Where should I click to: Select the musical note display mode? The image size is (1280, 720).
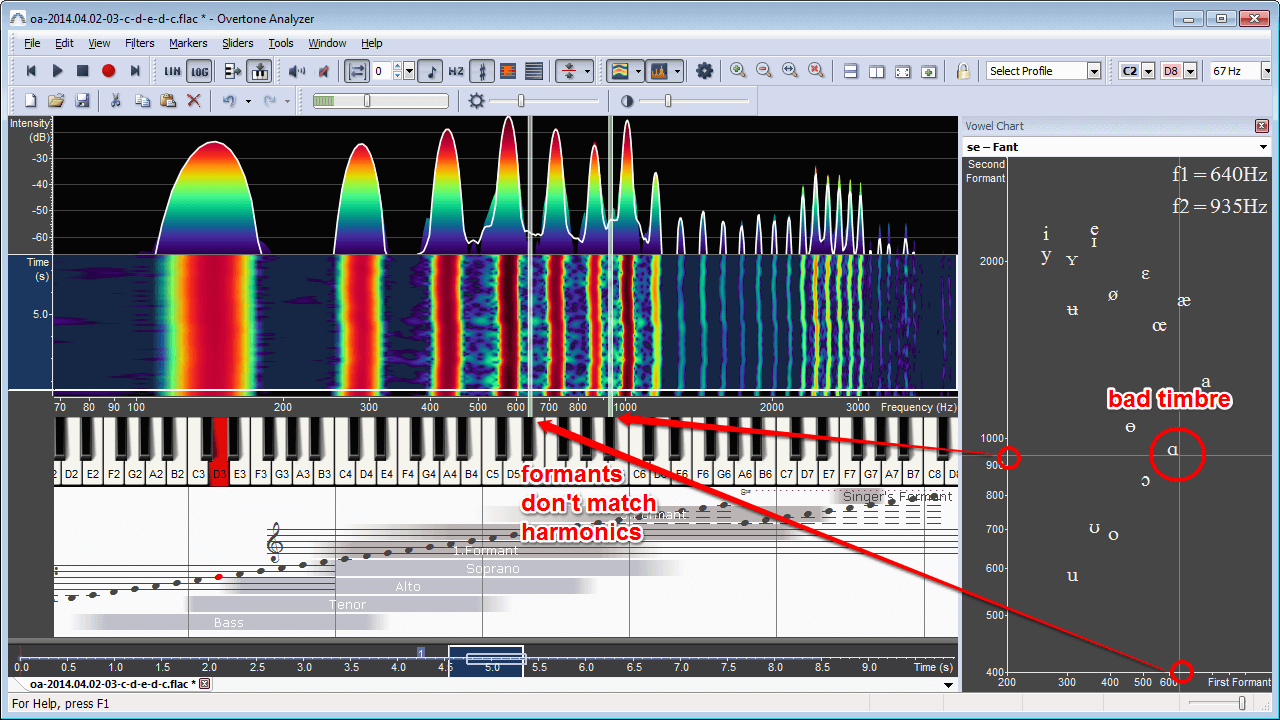(432, 71)
